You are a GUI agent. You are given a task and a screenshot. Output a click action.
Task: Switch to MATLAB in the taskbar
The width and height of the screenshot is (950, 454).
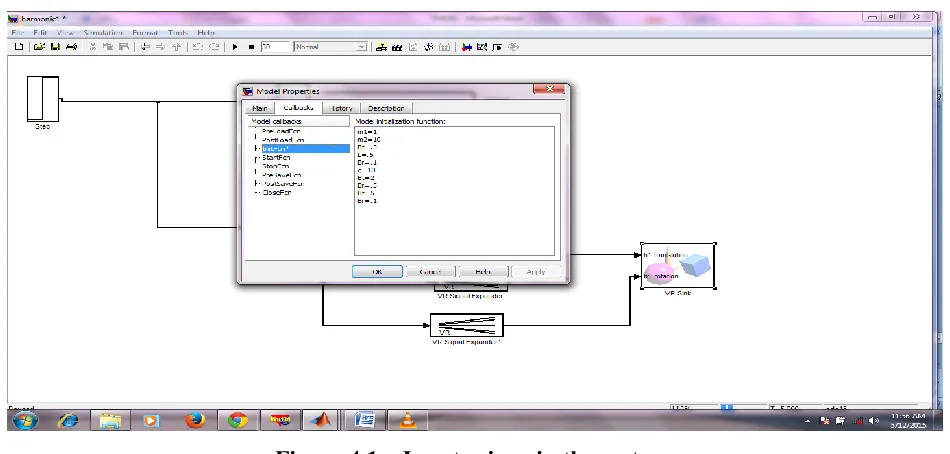pyautogui.click(x=321, y=420)
